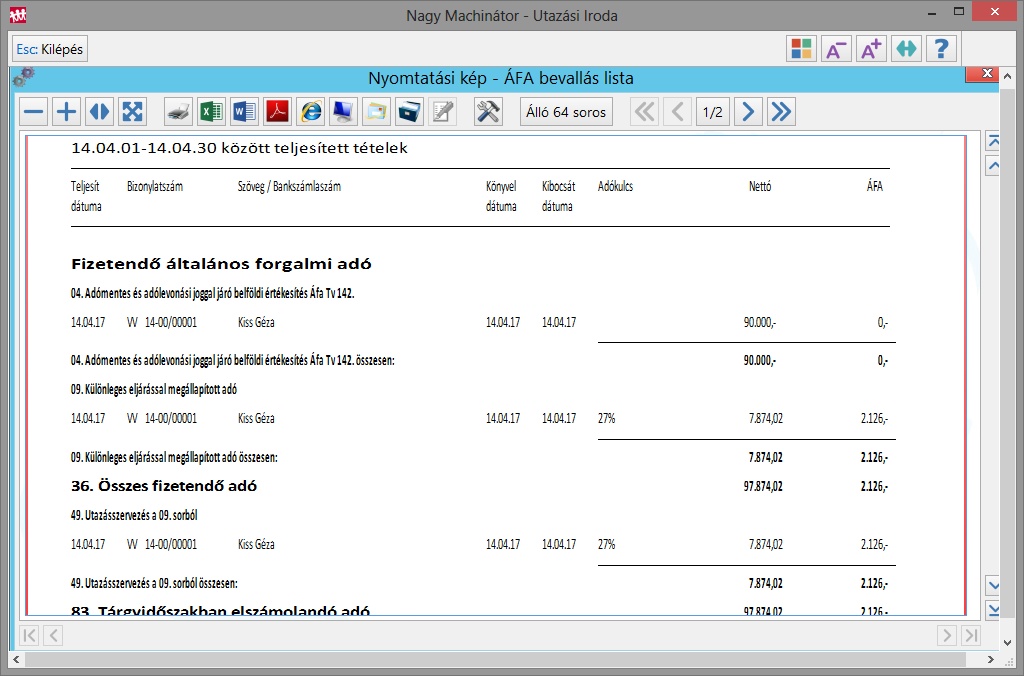
Task: Send the list by email envelope icon
Action: 377,112
